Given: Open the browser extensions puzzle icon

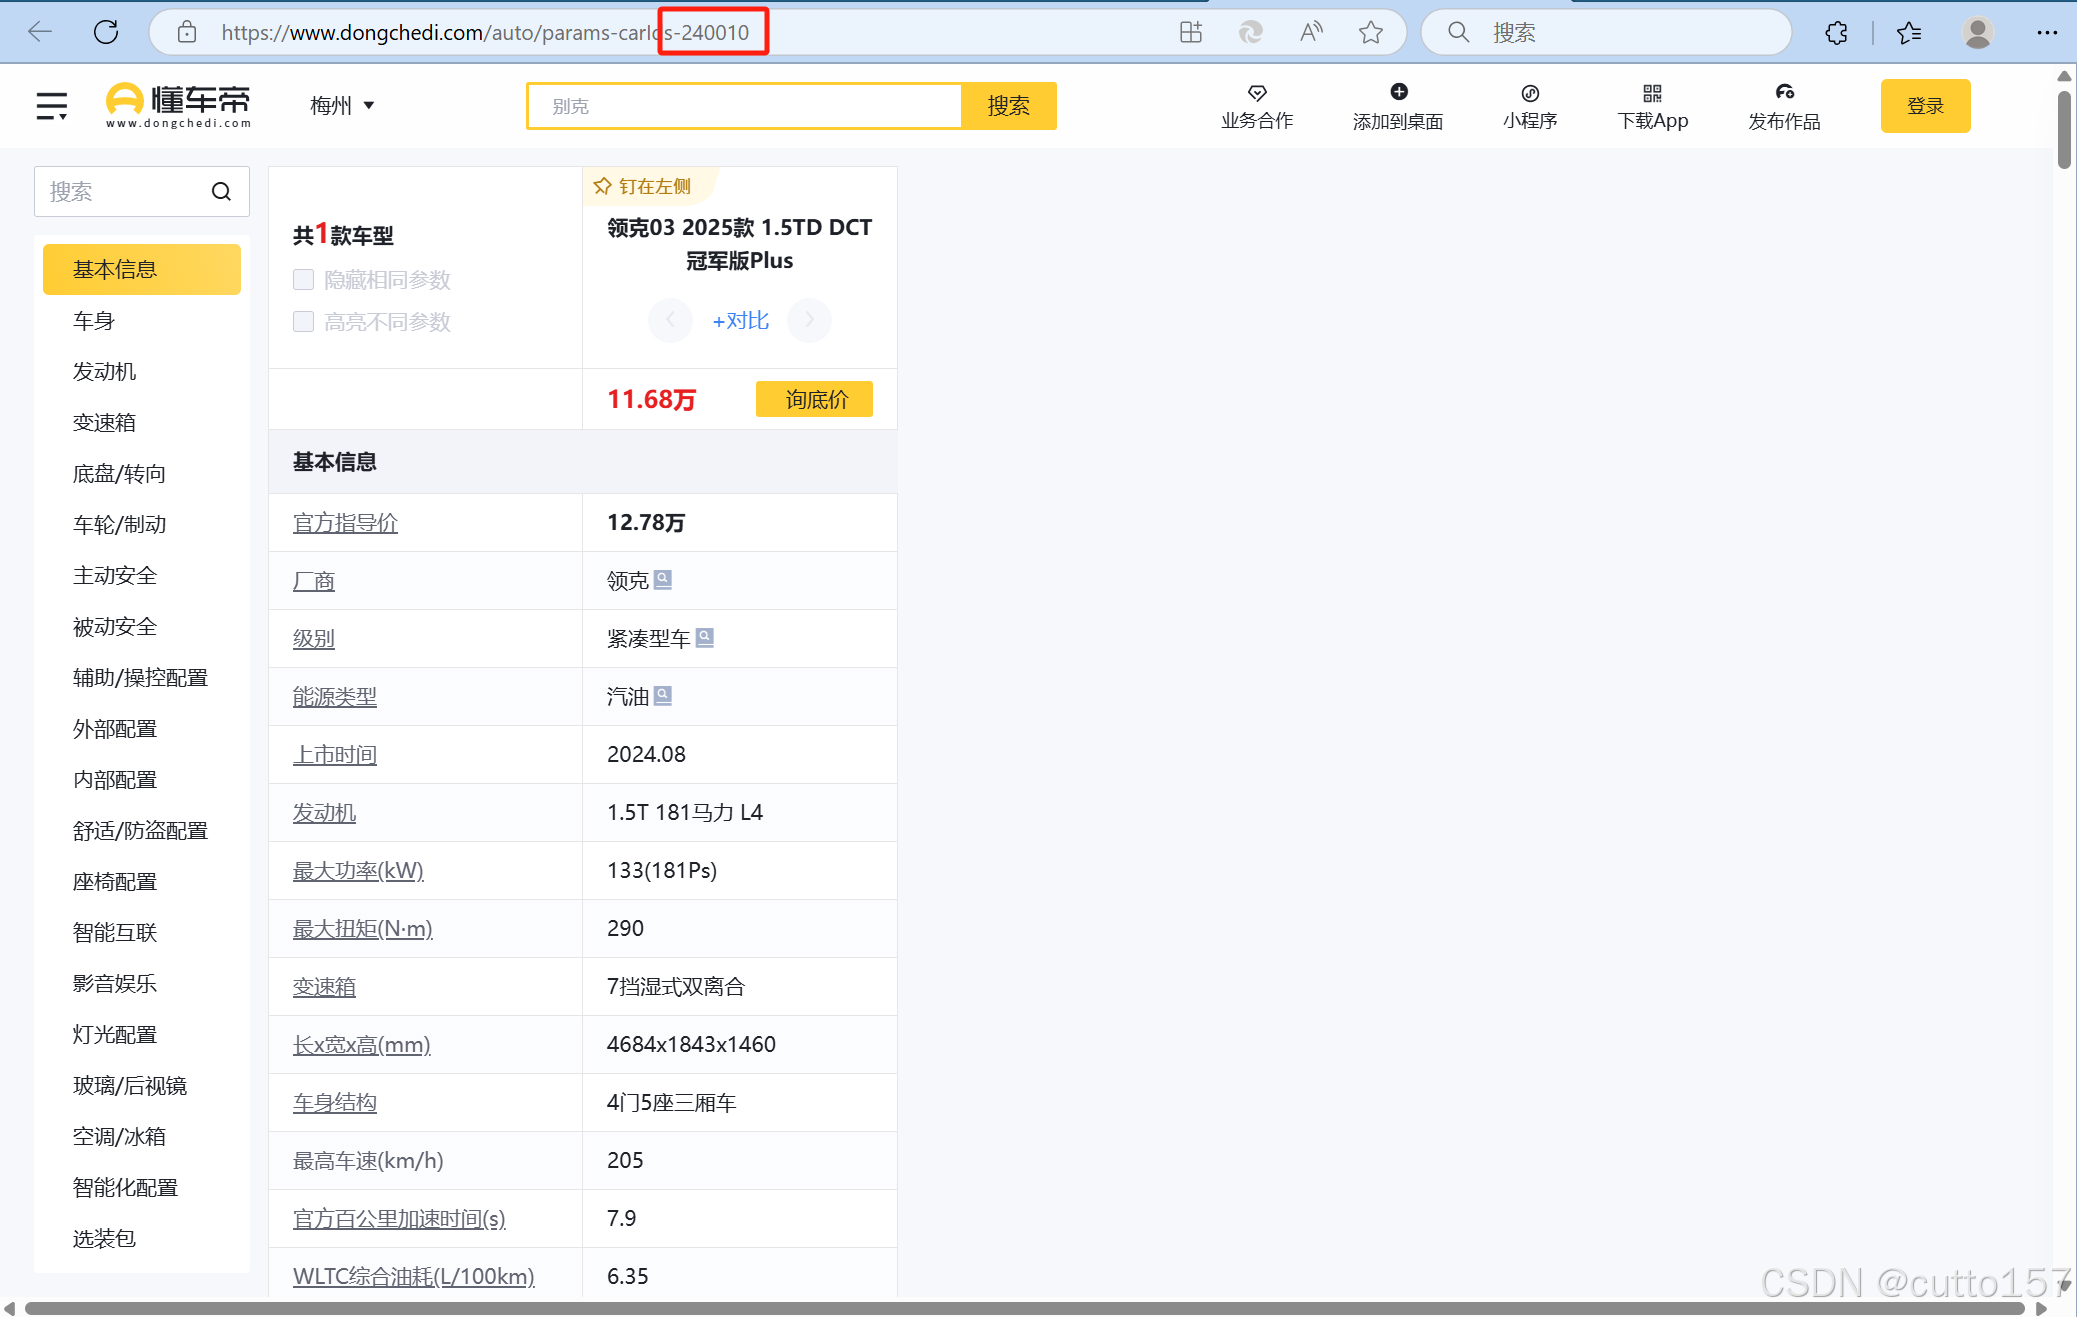Looking at the screenshot, I should tap(1836, 32).
